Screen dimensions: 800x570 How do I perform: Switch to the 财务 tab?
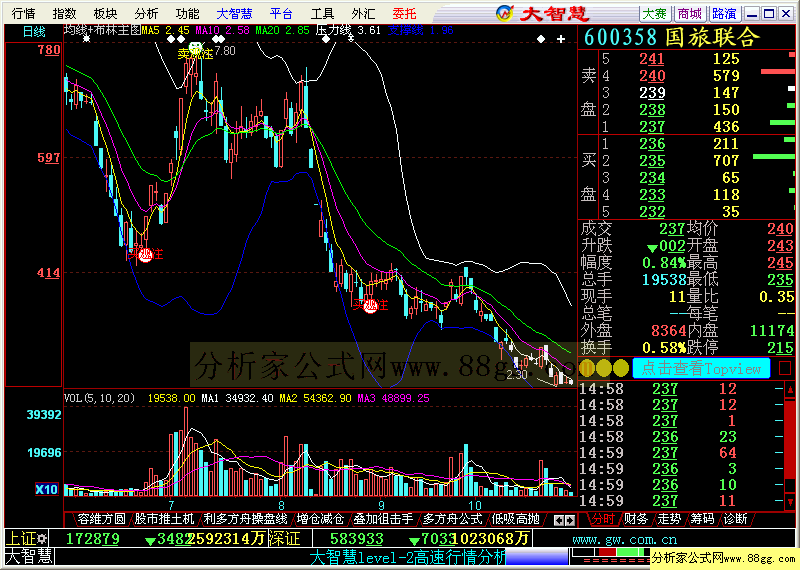coord(636,519)
